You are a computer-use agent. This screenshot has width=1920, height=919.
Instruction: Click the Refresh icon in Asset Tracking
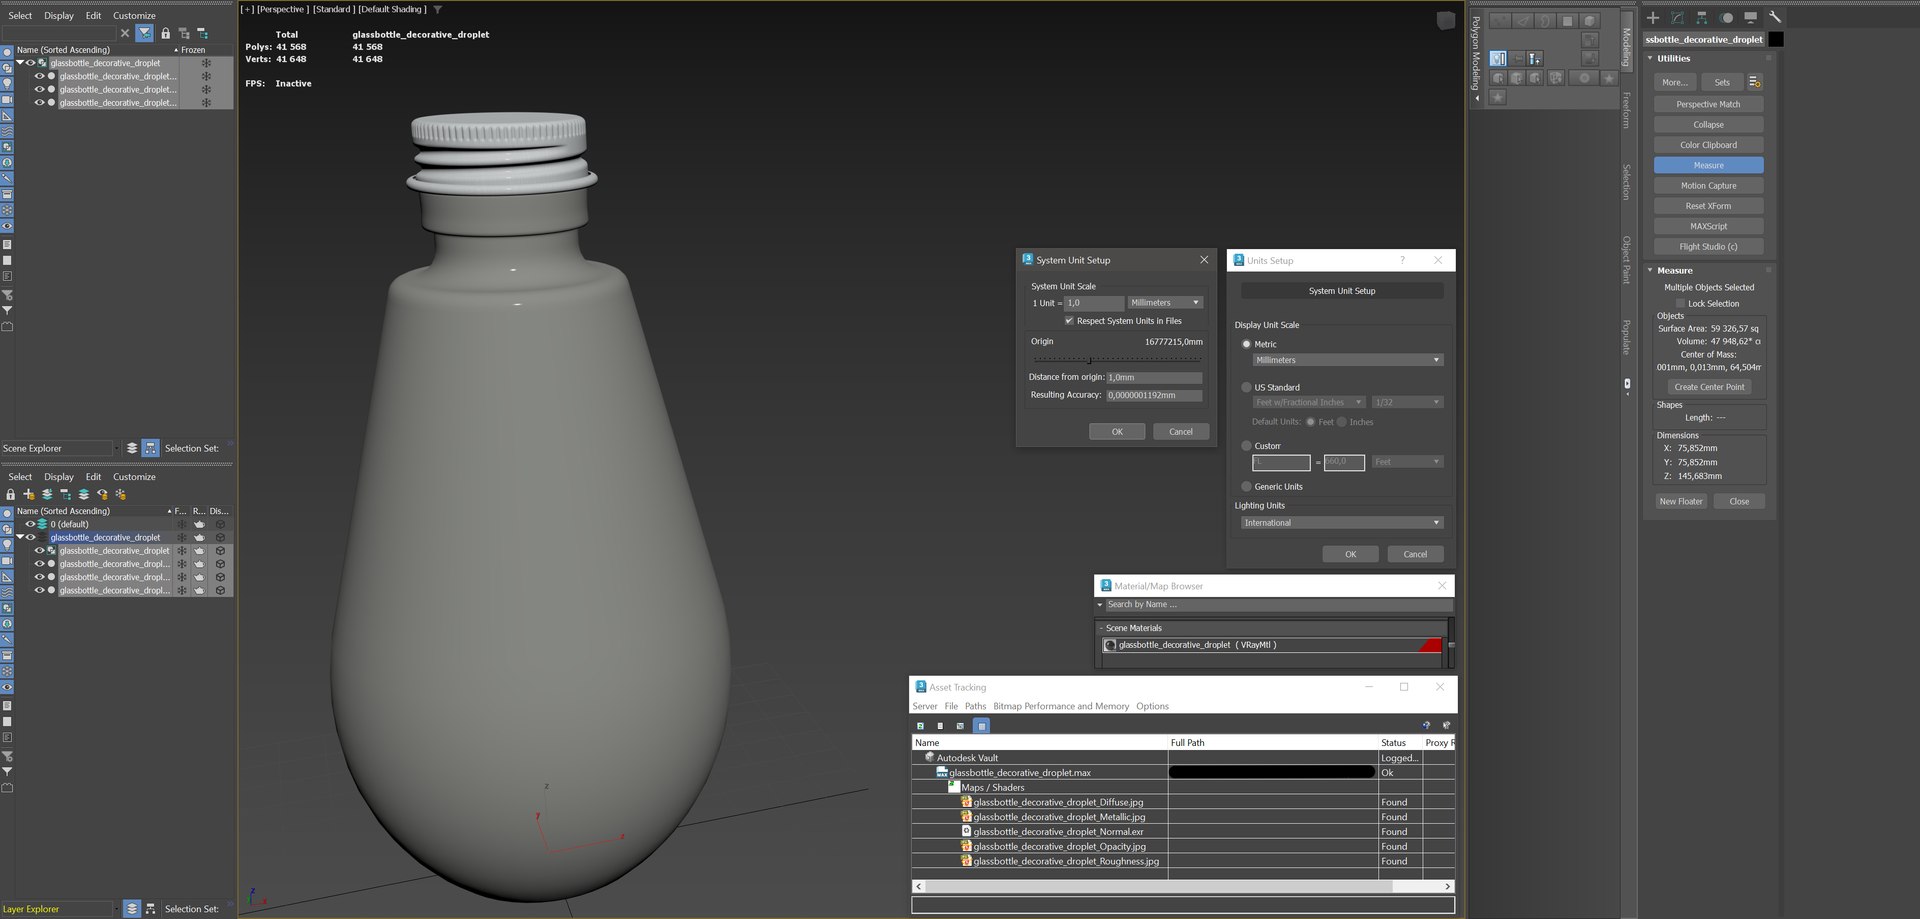pyautogui.click(x=921, y=726)
